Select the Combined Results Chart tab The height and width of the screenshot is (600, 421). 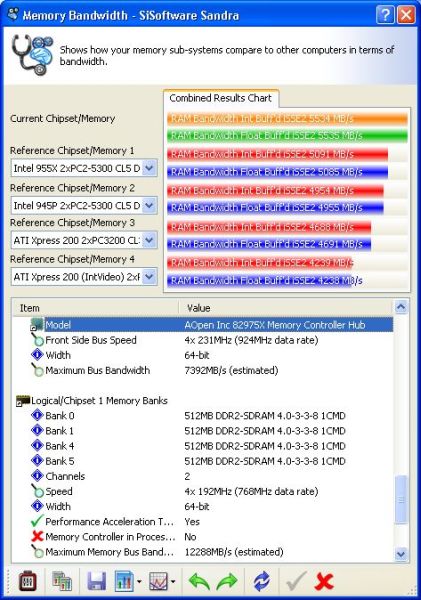(220, 98)
